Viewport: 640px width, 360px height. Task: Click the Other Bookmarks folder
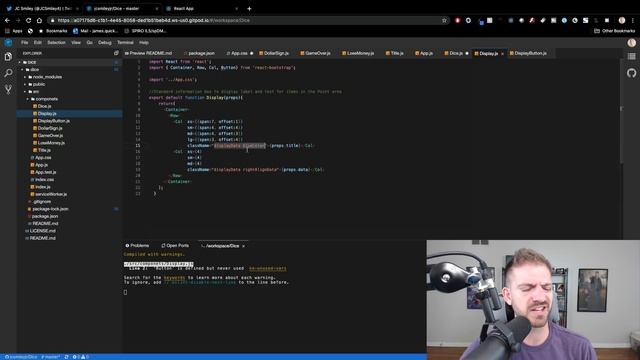click(x=614, y=31)
